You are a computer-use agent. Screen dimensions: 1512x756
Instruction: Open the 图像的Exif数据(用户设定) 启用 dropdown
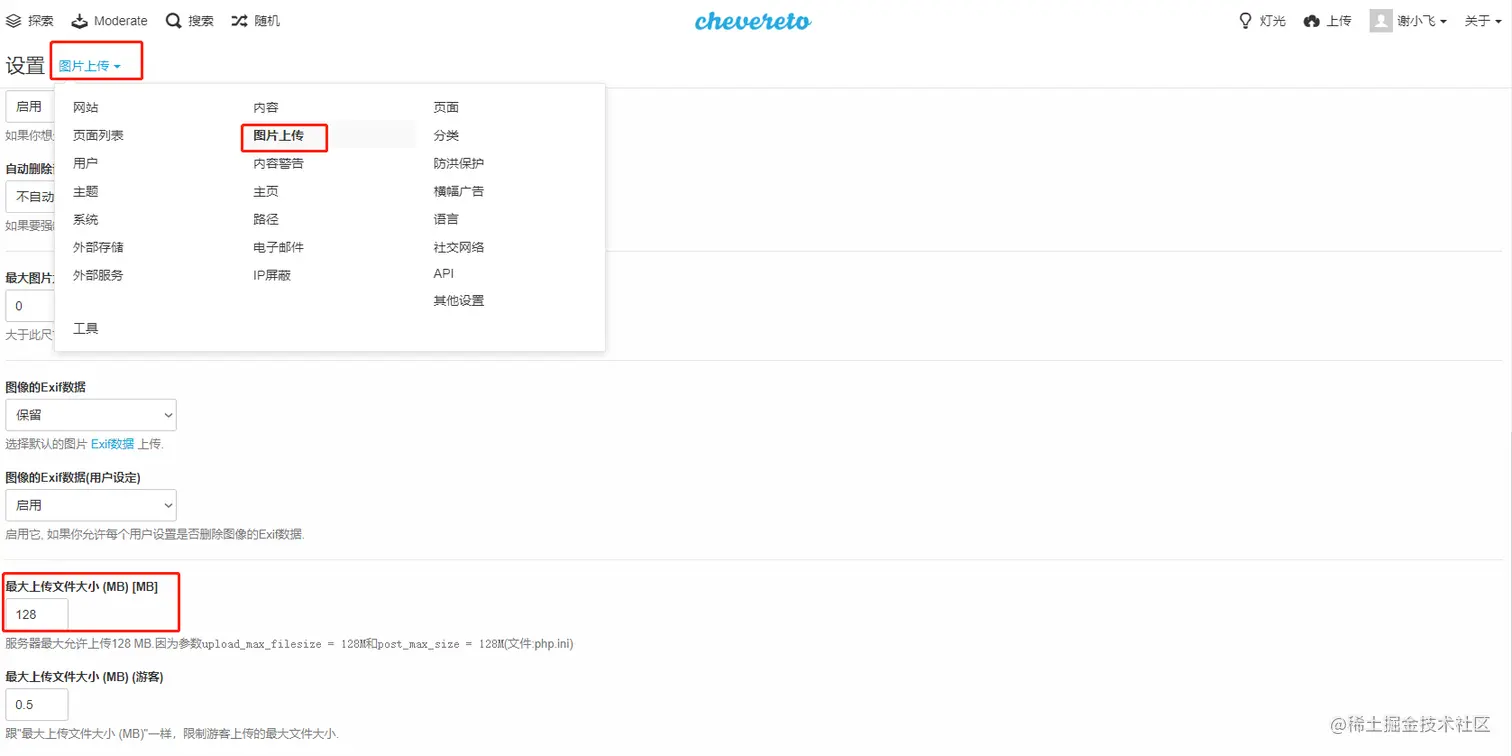[91, 504]
